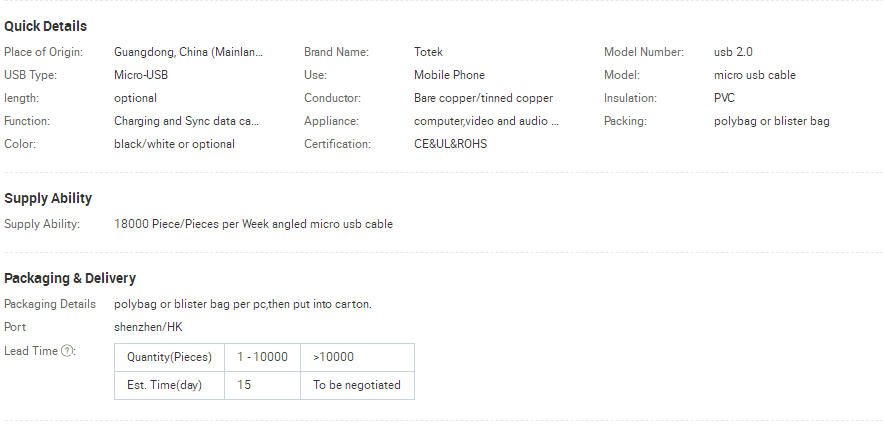Click the Supply Ability section heading
The width and height of the screenshot is (883, 424).
[x=47, y=198]
